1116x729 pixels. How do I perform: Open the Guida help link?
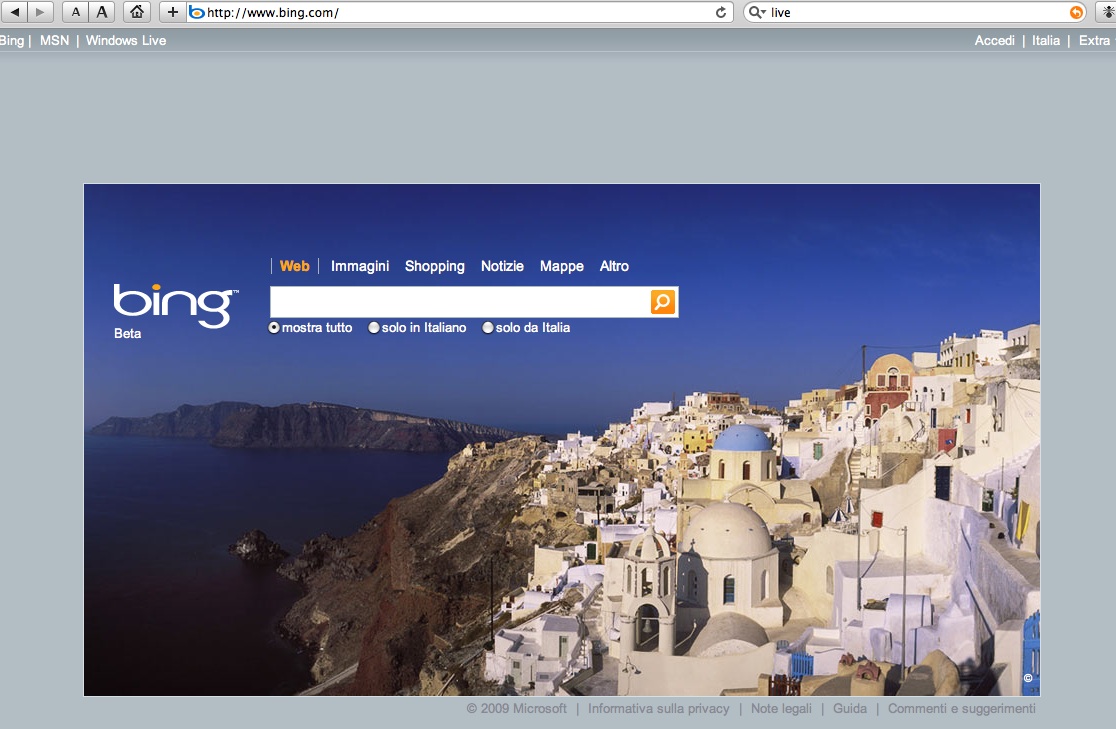point(850,708)
